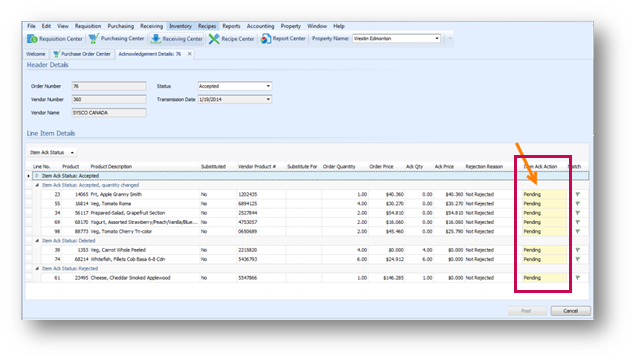This screenshot has height=362, width=636.
Task: Click match flag icon for Cheddar Smoked Applewood row
Action: click(x=578, y=278)
